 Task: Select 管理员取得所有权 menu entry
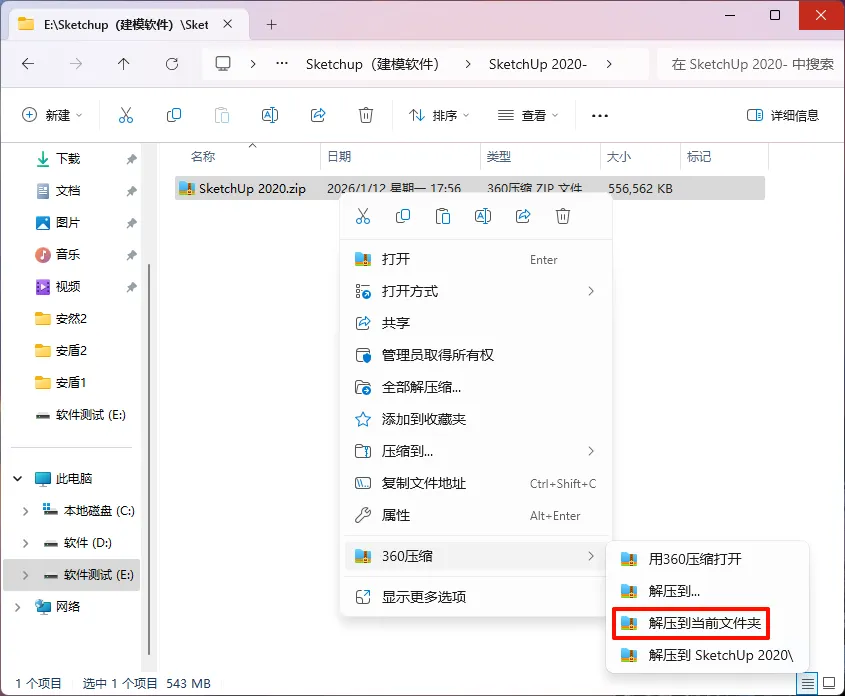coord(476,356)
